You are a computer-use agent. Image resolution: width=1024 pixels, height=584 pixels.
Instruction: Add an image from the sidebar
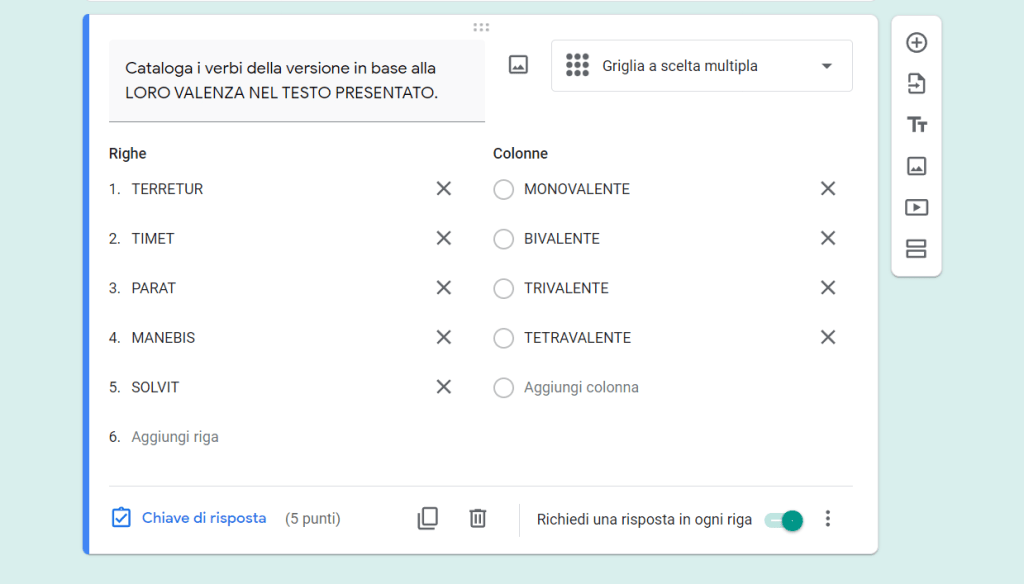click(916, 166)
